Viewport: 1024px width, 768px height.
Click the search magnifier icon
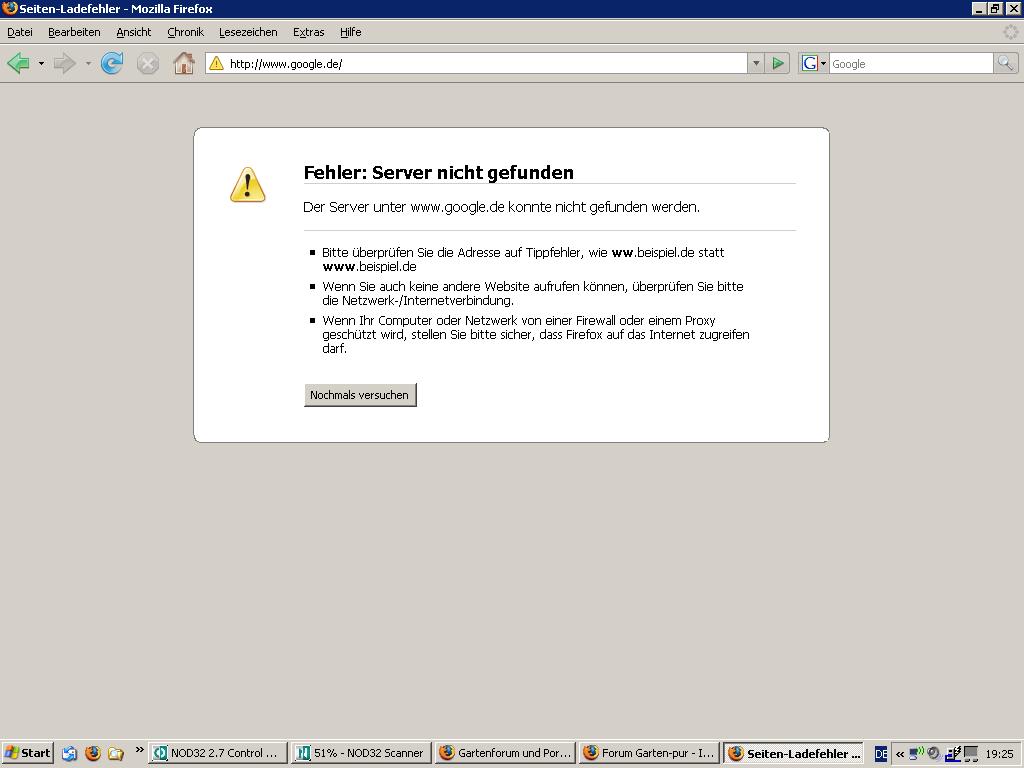tap(1004, 64)
